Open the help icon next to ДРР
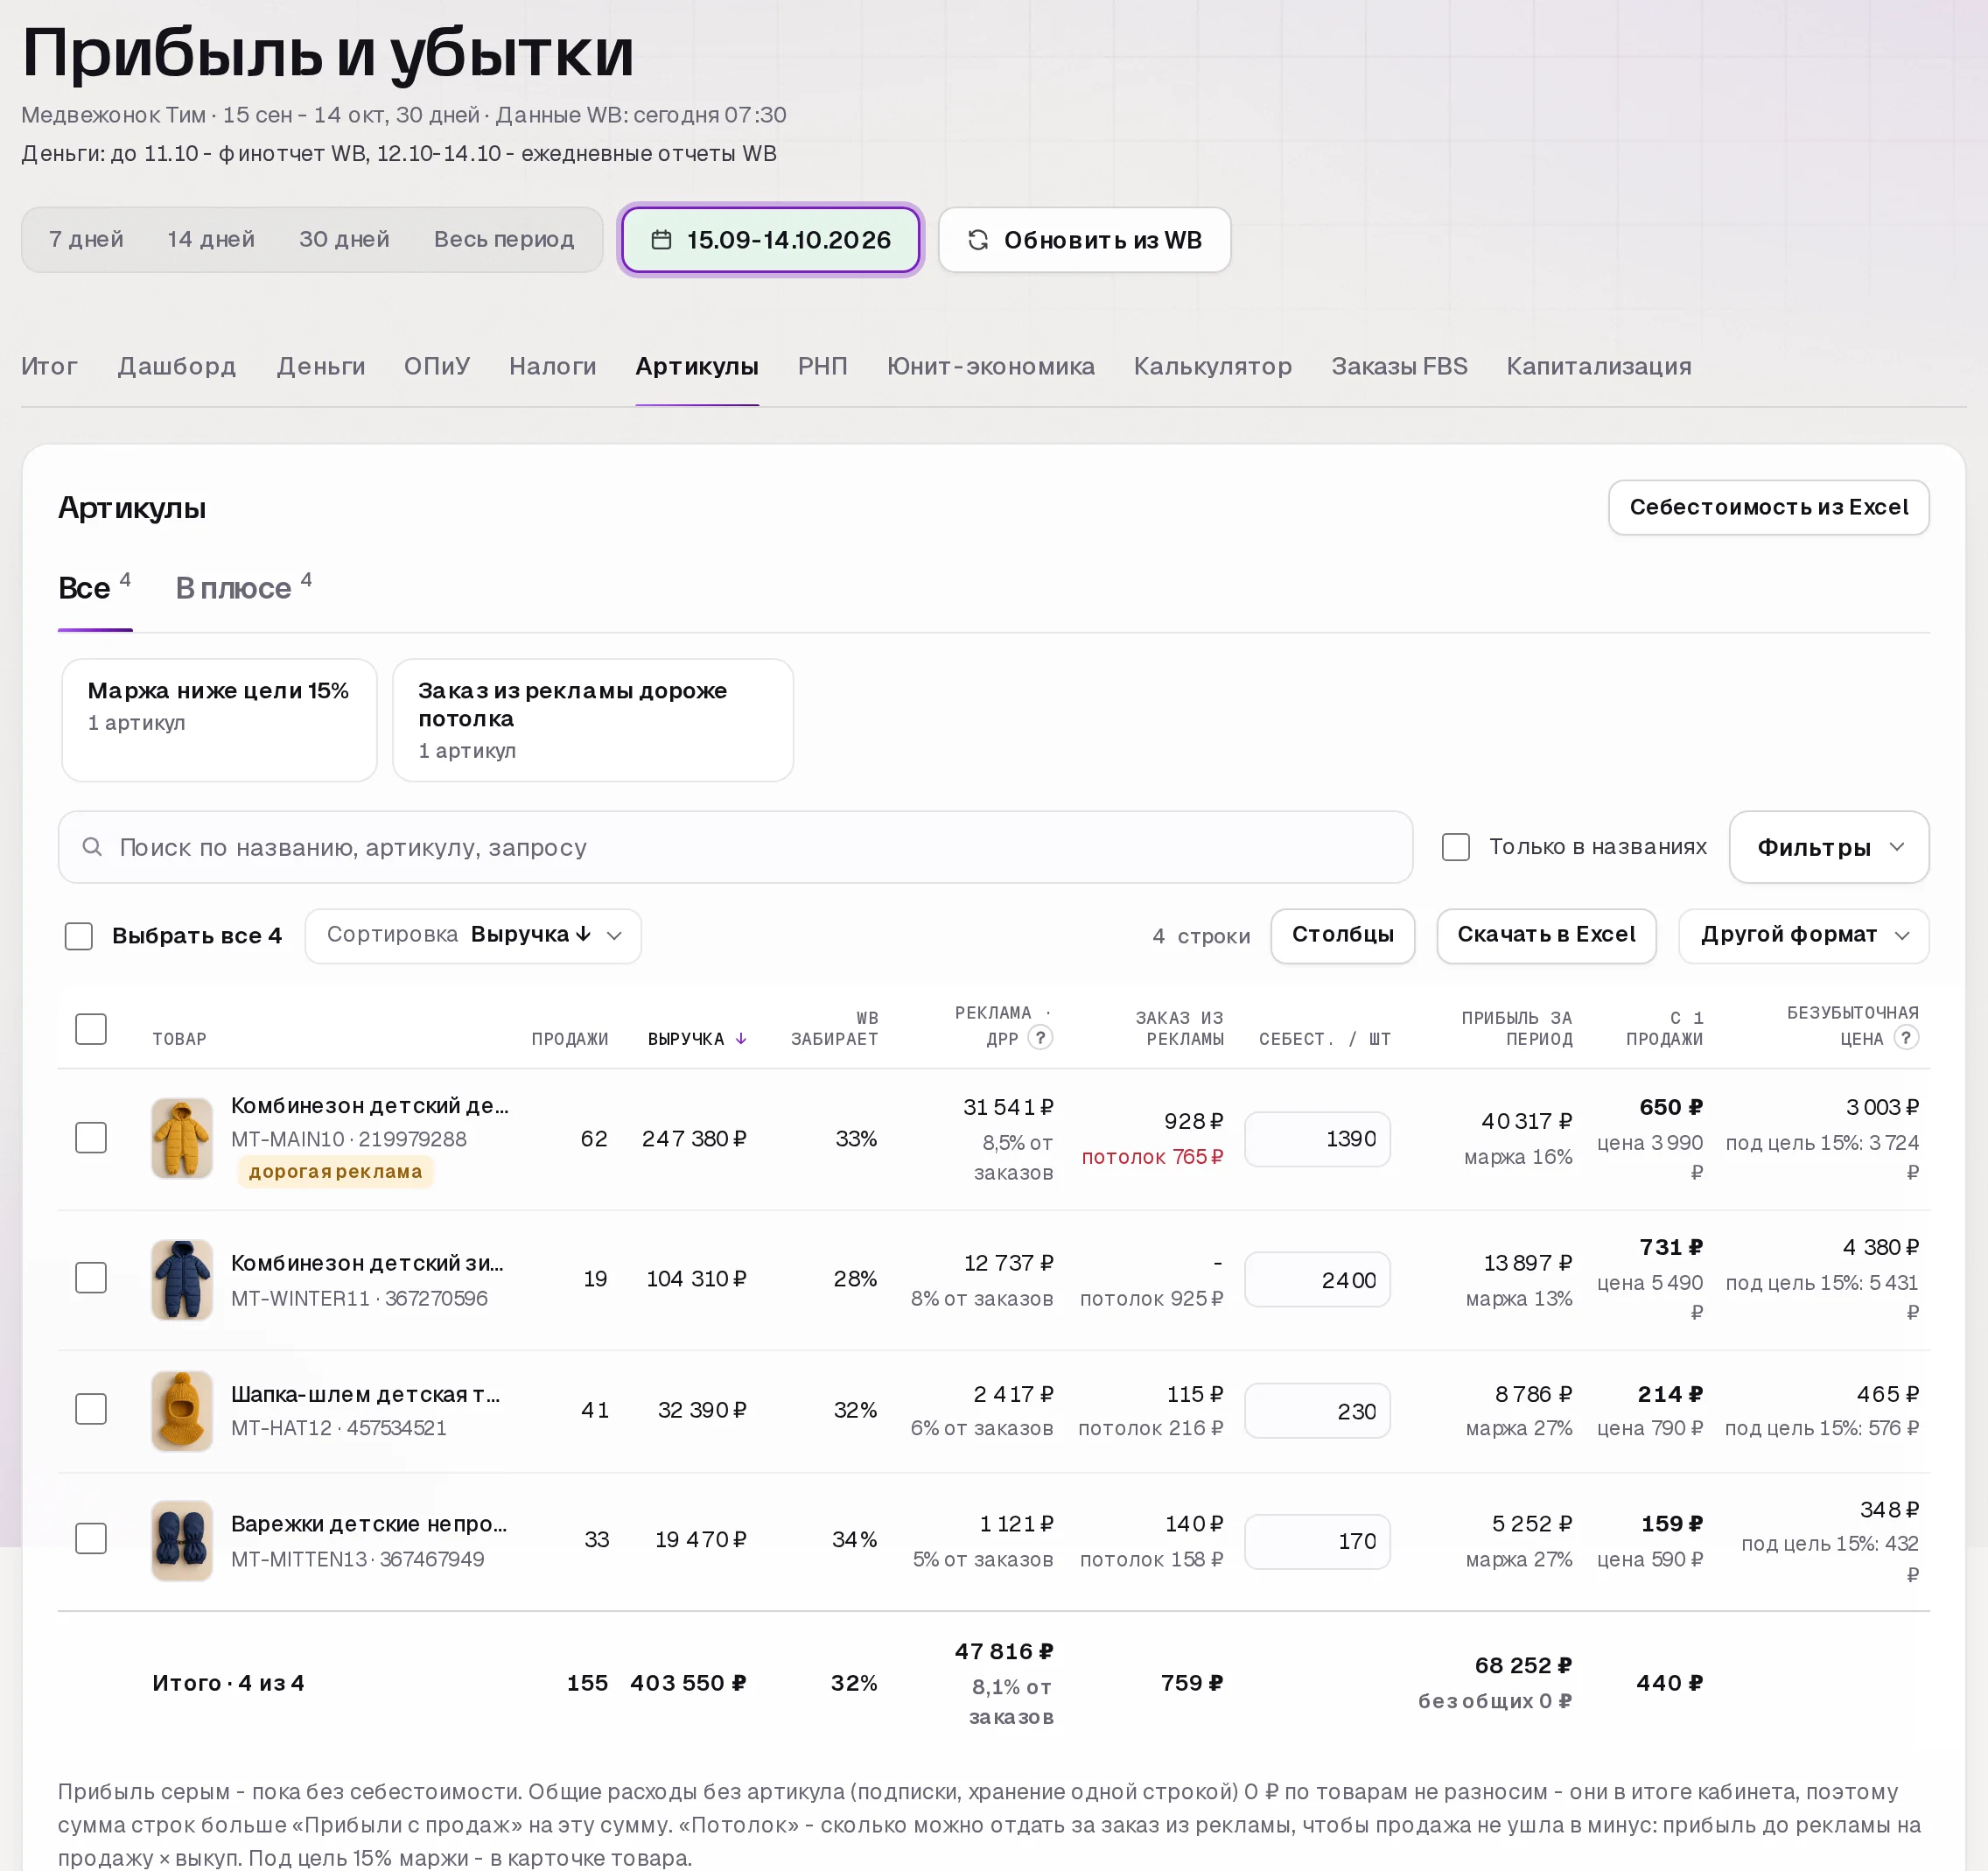Image resolution: width=1988 pixels, height=1871 pixels. 1040,1037
